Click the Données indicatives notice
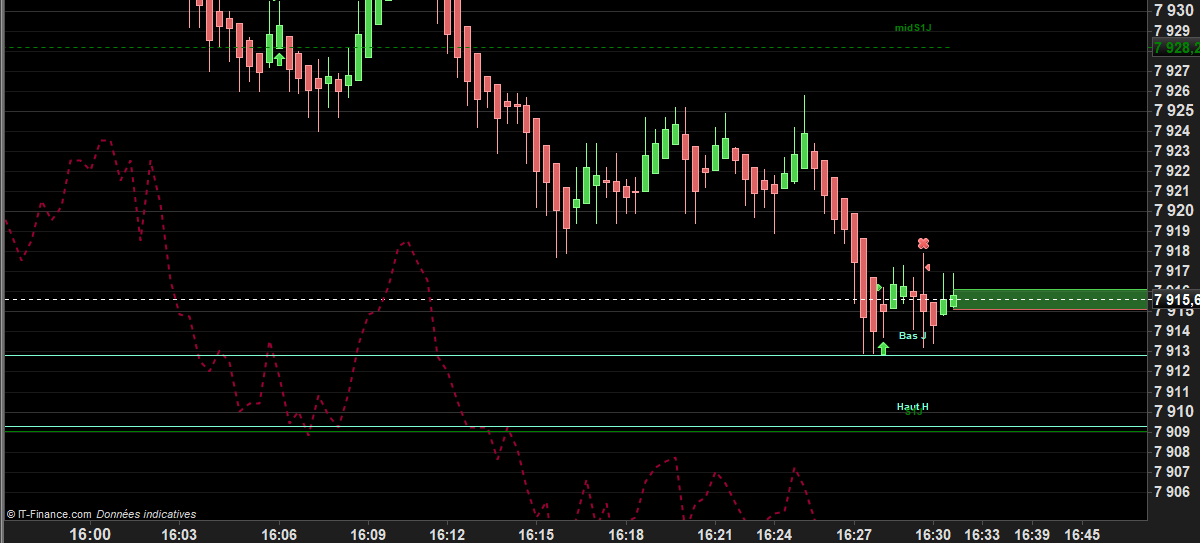Screen dimensions: 1200x543 tap(147, 514)
